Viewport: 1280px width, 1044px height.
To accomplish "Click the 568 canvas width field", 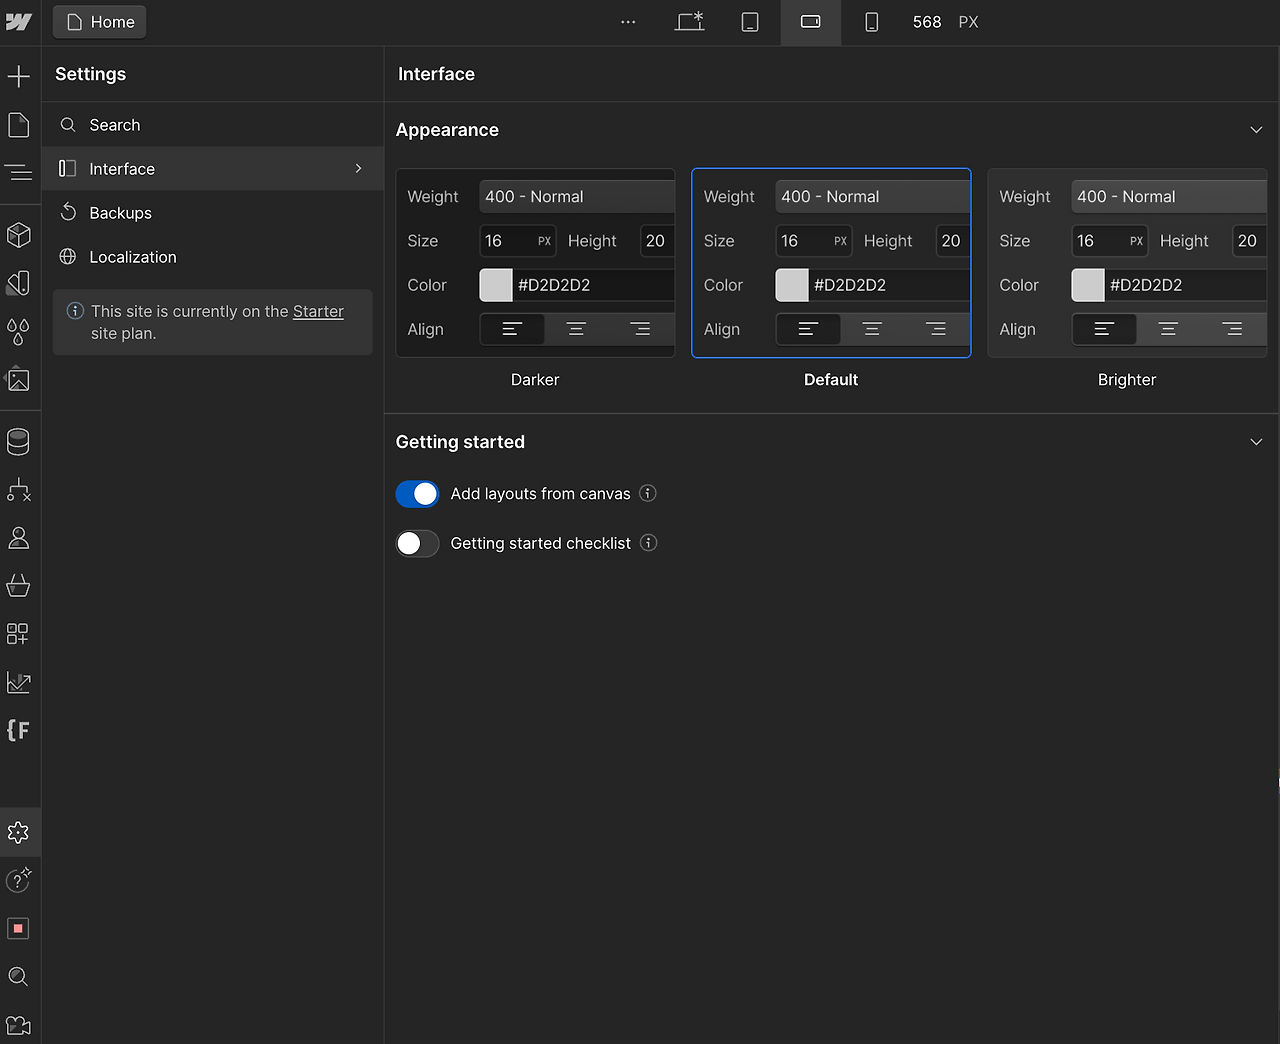I will click(x=927, y=22).
